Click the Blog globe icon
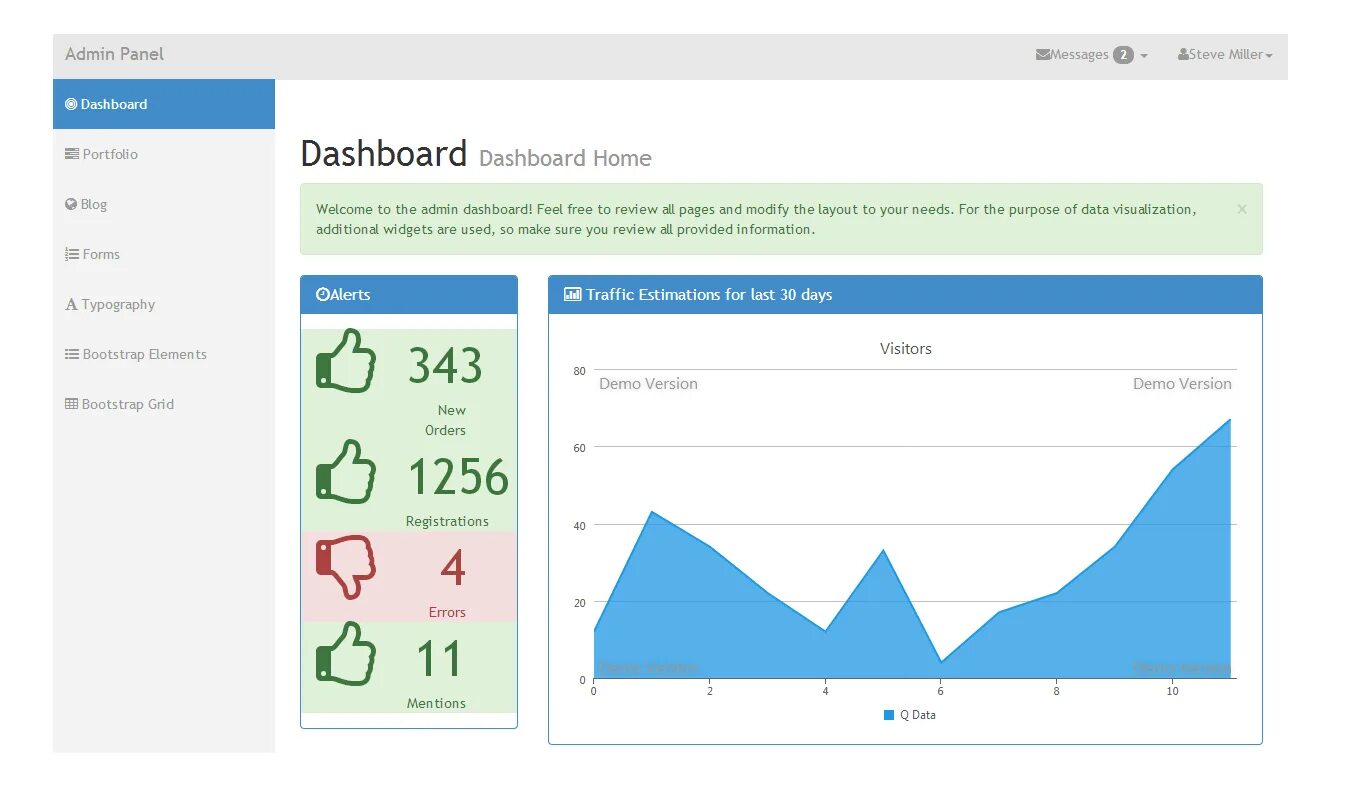 tap(71, 204)
